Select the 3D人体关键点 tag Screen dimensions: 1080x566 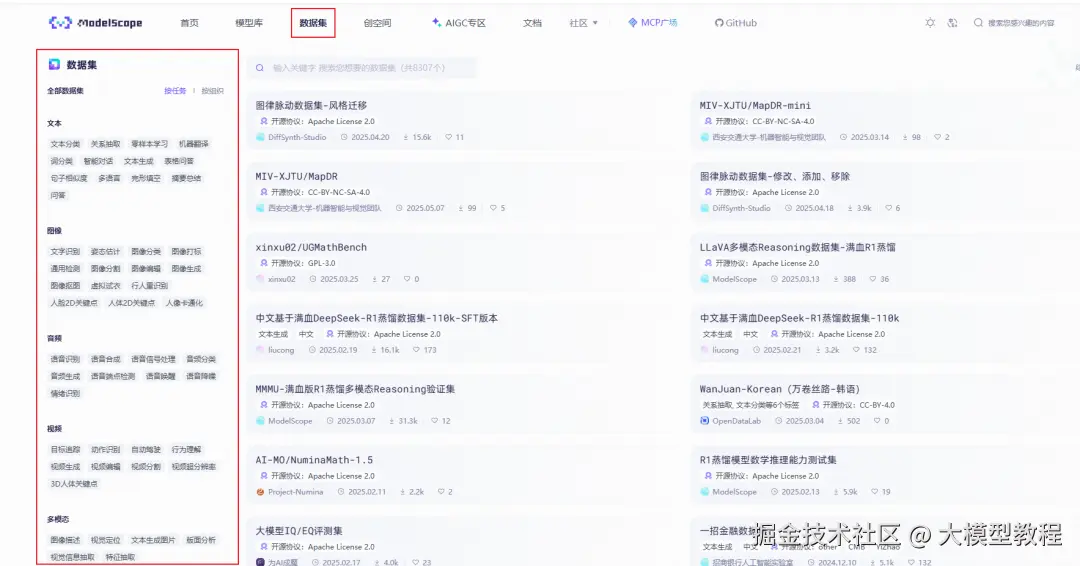pyautogui.click(x=74, y=484)
